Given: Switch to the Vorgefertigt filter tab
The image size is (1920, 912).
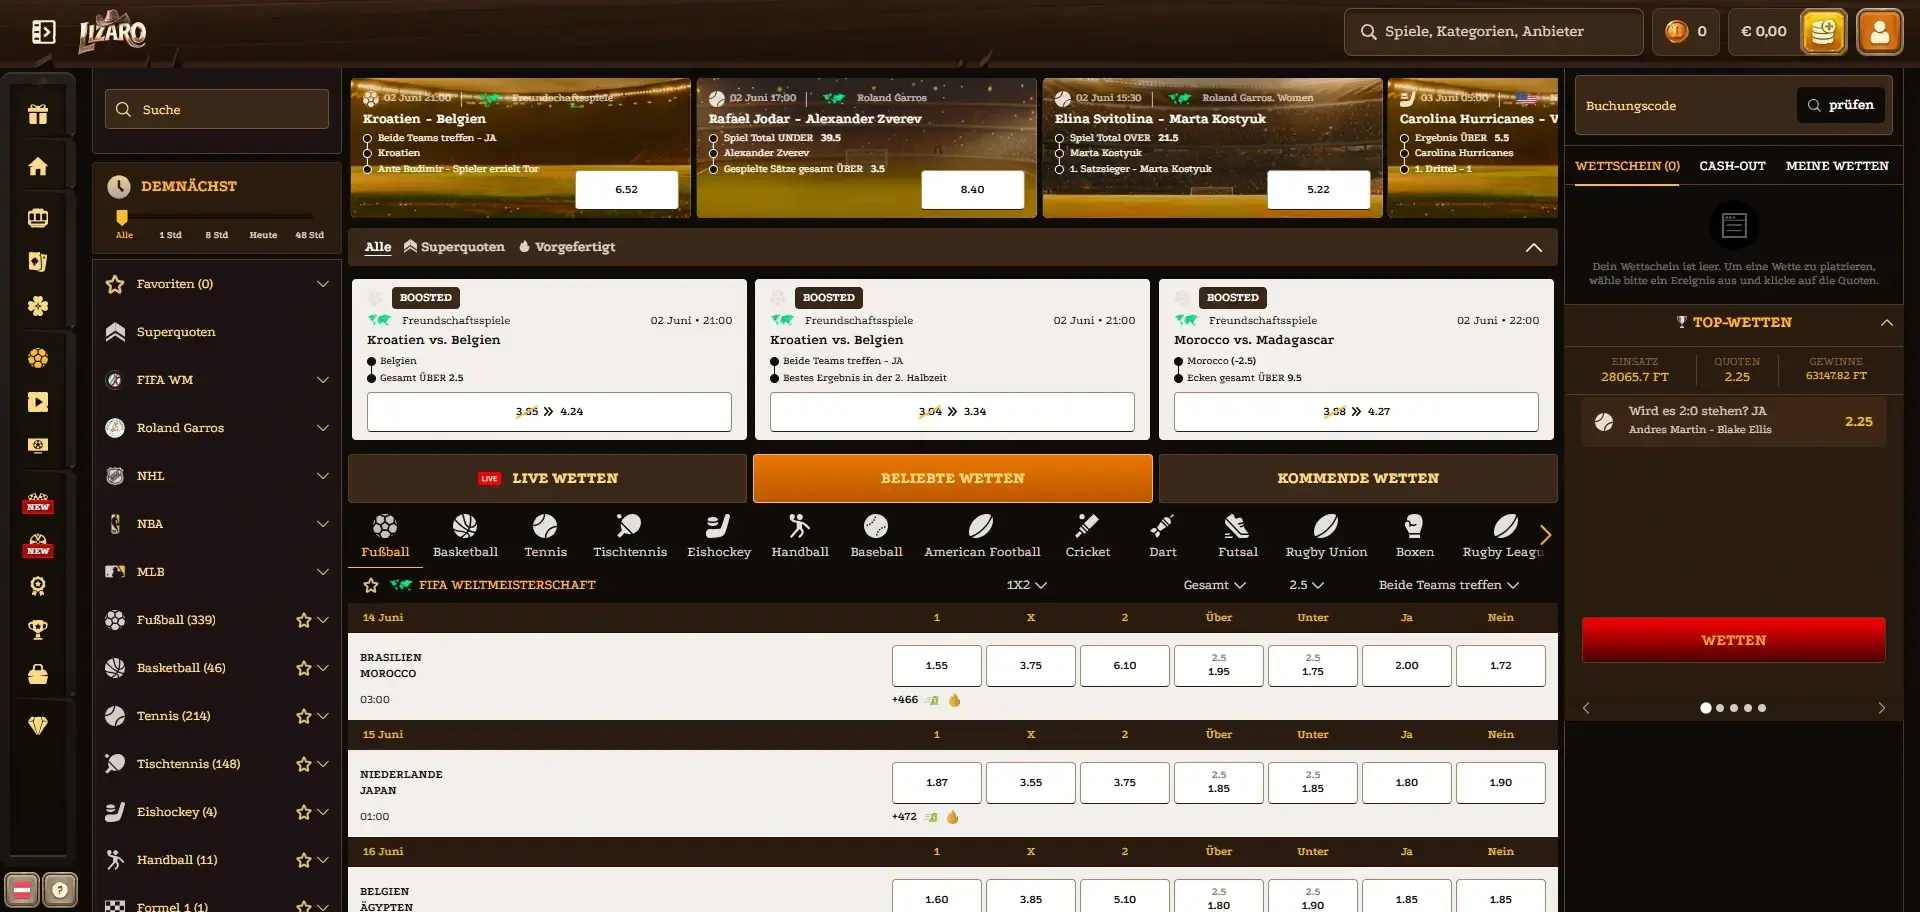Looking at the screenshot, I should [x=566, y=247].
